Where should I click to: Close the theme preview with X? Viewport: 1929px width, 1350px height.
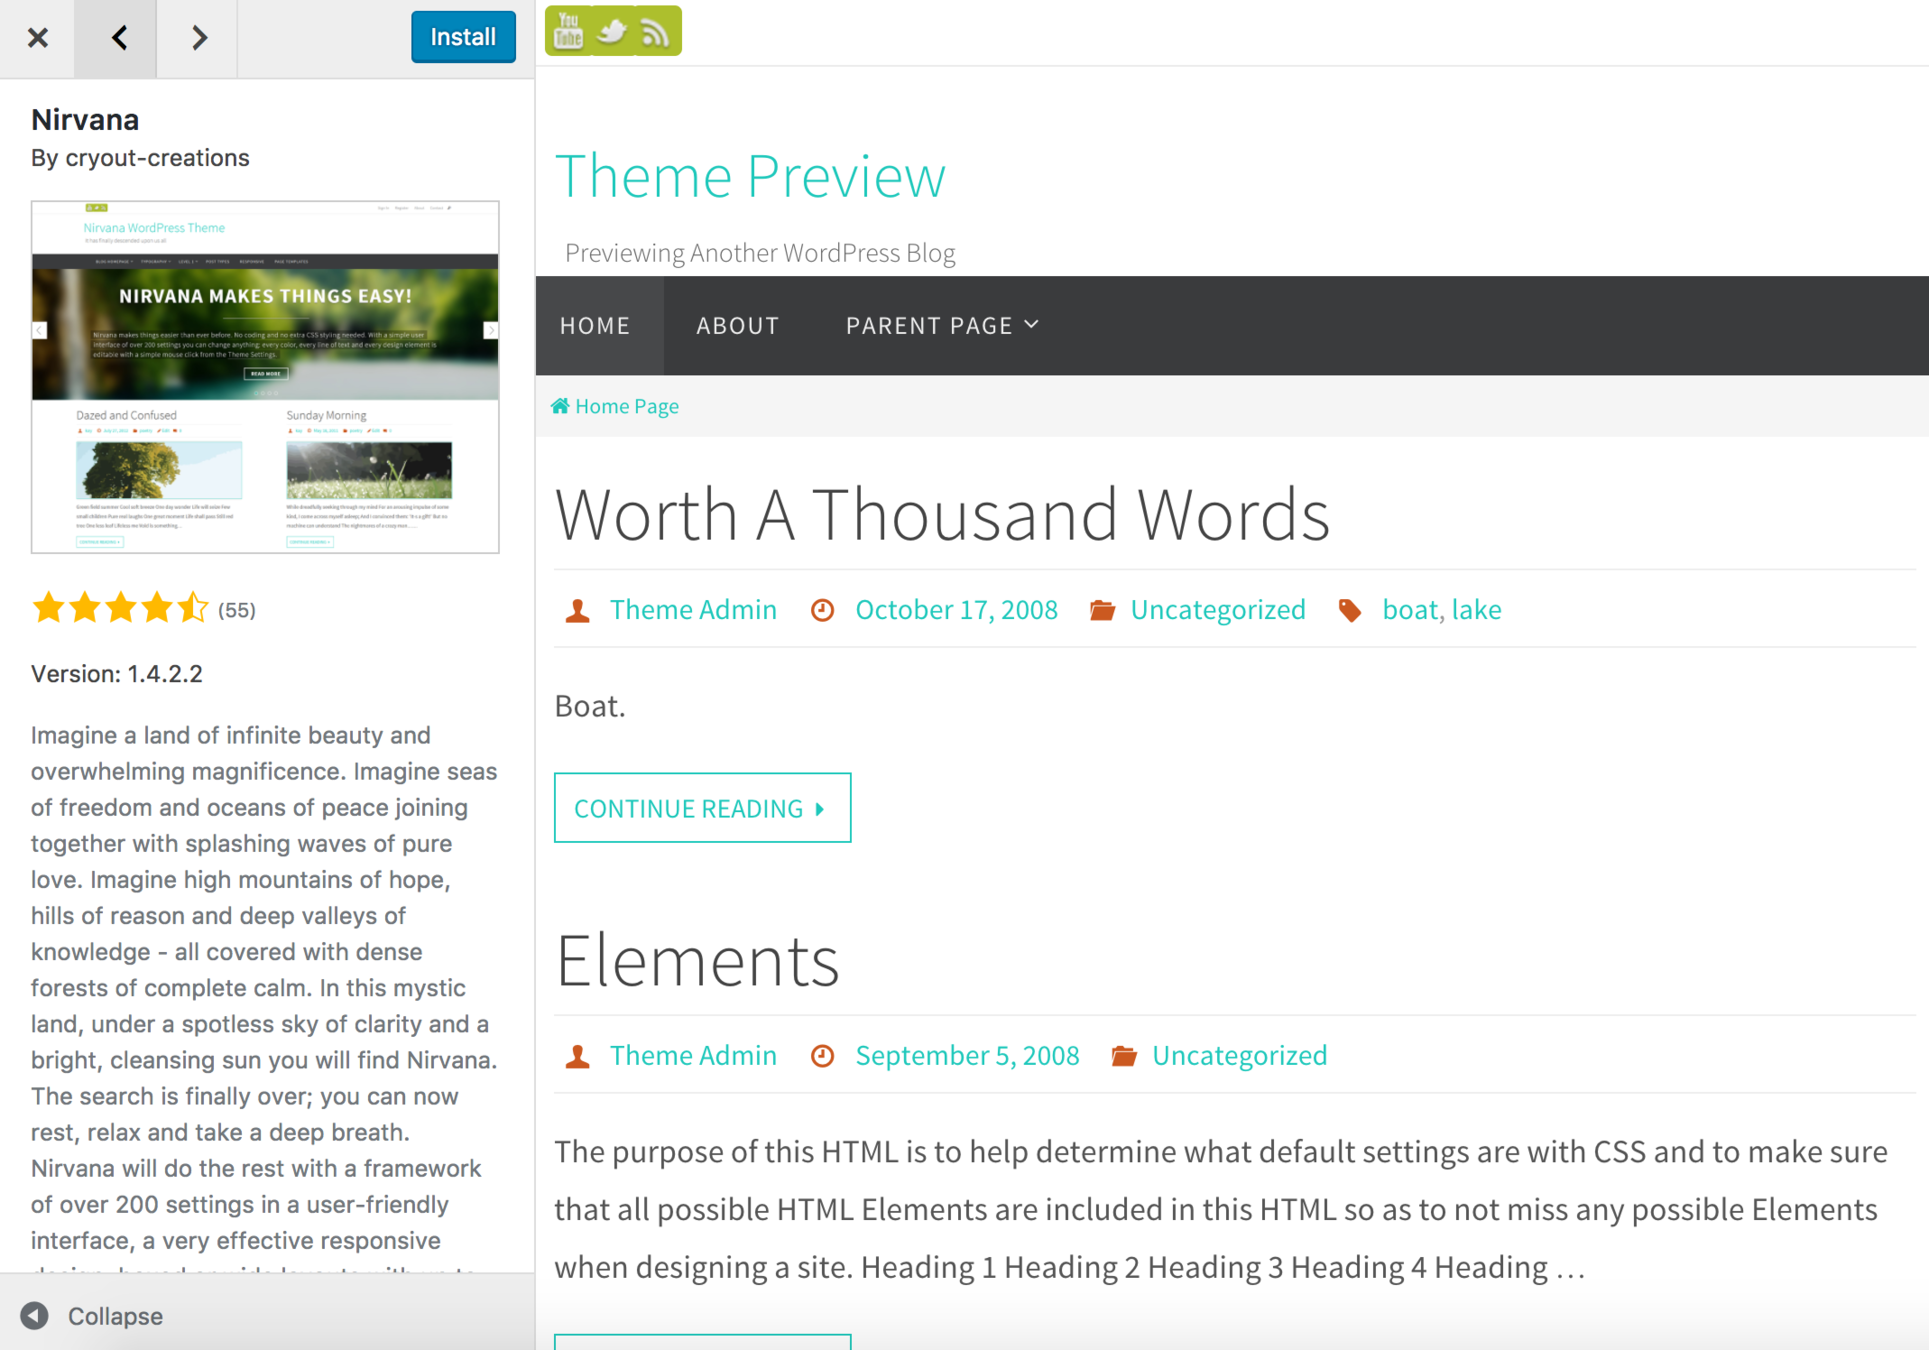click(x=37, y=38)
